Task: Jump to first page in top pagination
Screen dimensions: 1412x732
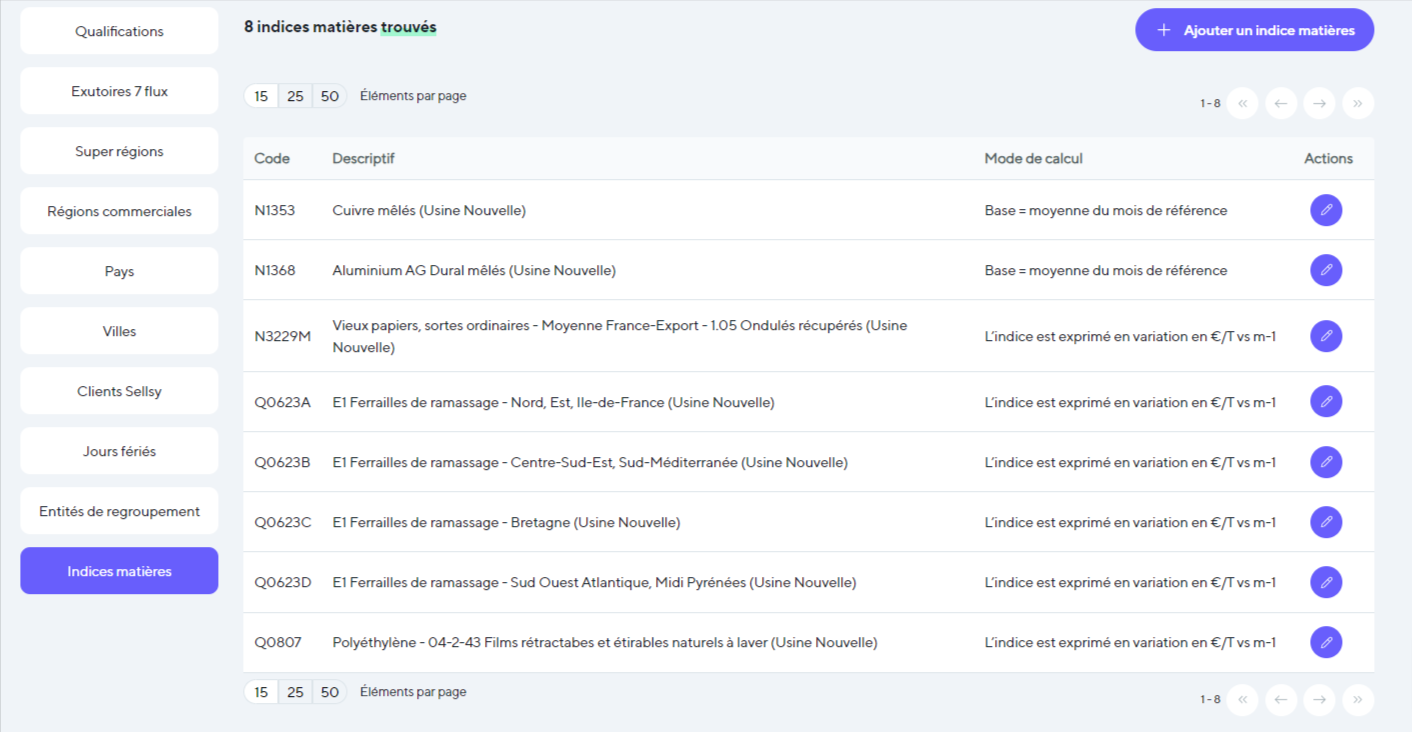Action: (x=1242, y=103)
